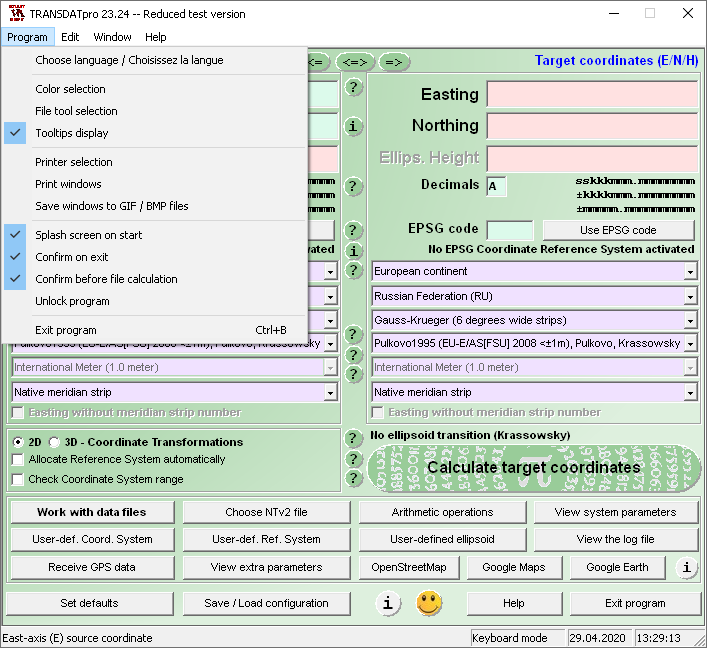
Task: Click the ? icon right of Allocate Reference System automatically
Action: pyautogui.click(x=354, y=459)
